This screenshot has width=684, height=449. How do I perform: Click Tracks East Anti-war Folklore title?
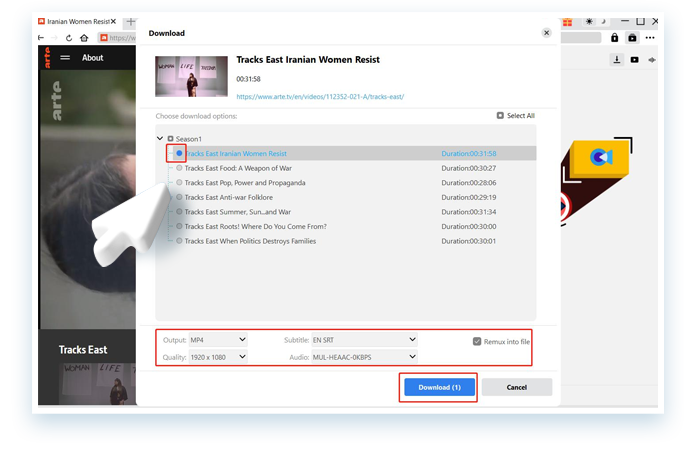click(x=229, y=197)
